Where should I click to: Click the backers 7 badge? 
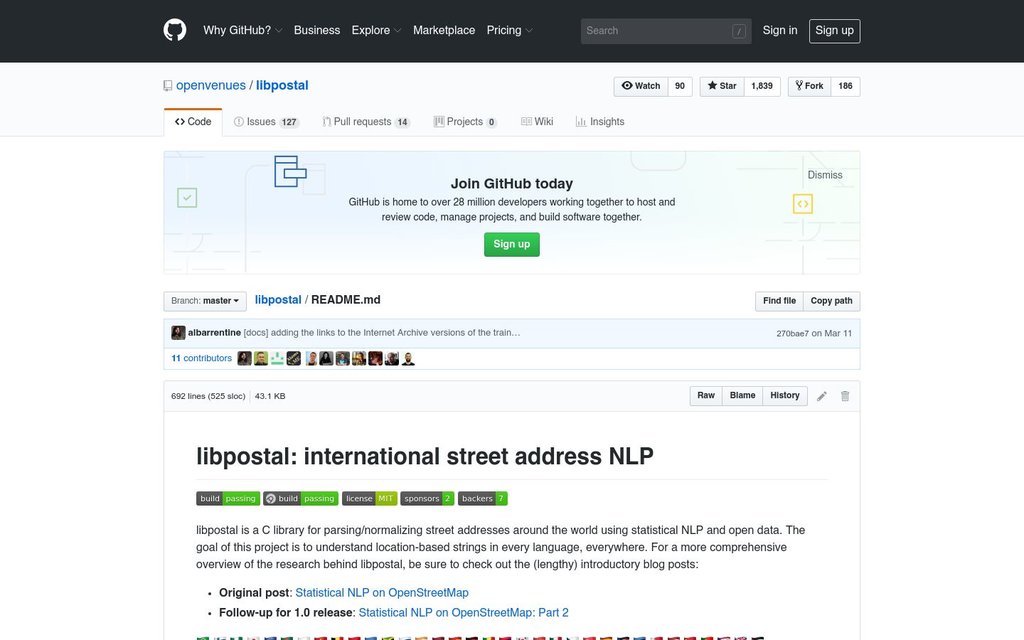click(483, 498)
